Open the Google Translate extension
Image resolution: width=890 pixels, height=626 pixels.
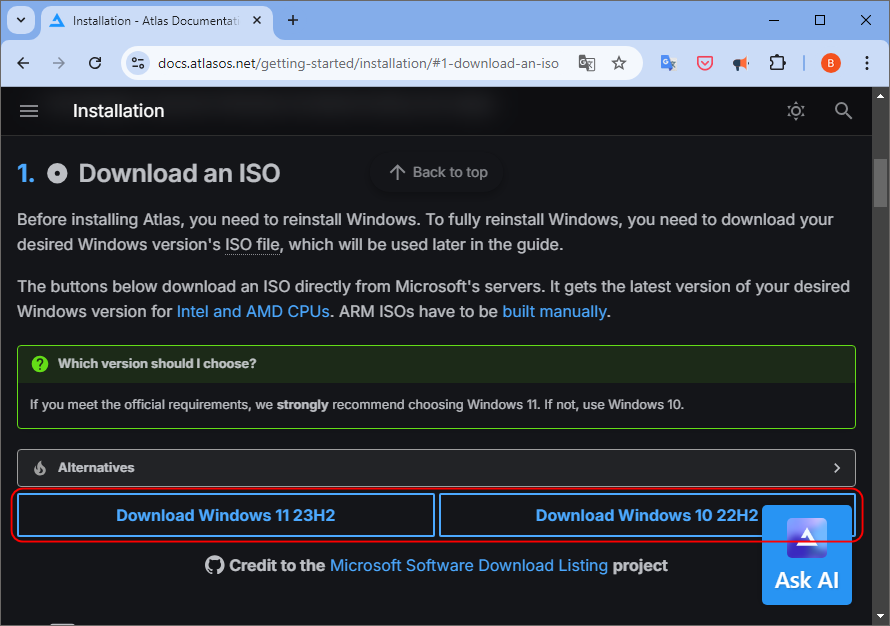click(668, 63)
